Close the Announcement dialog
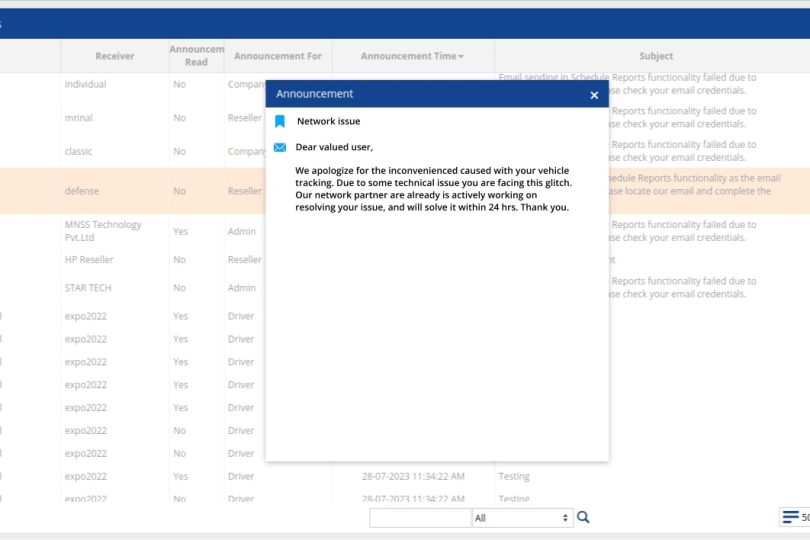 click(594, 95)
